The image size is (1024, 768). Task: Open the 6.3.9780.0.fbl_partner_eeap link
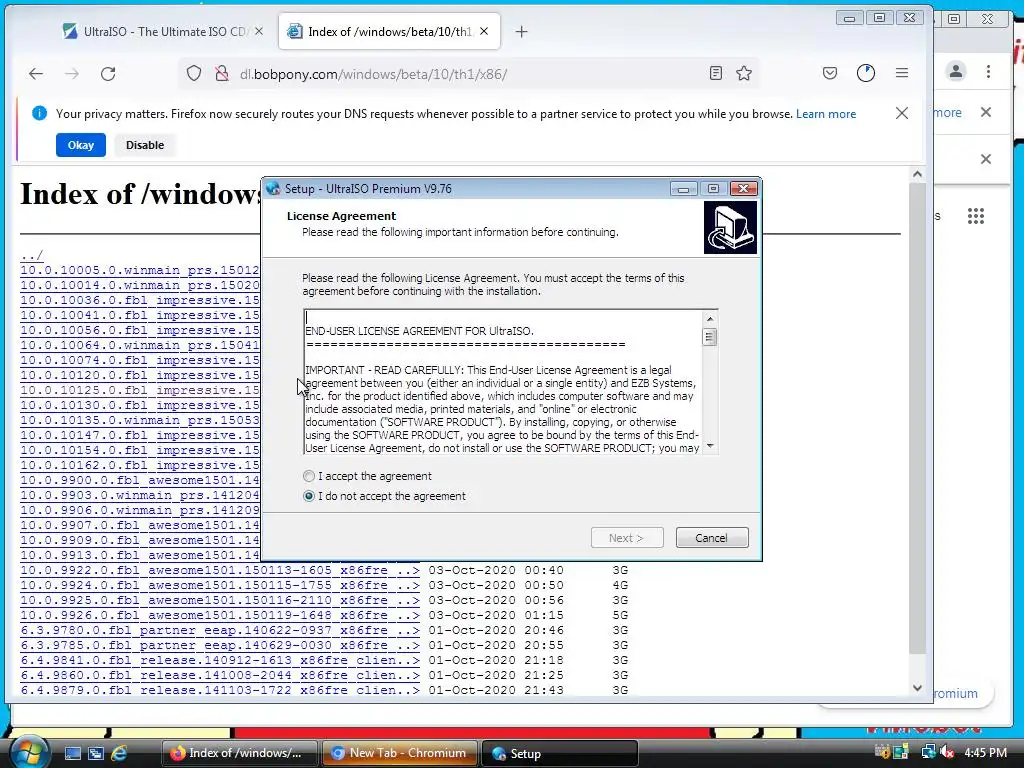220,630
